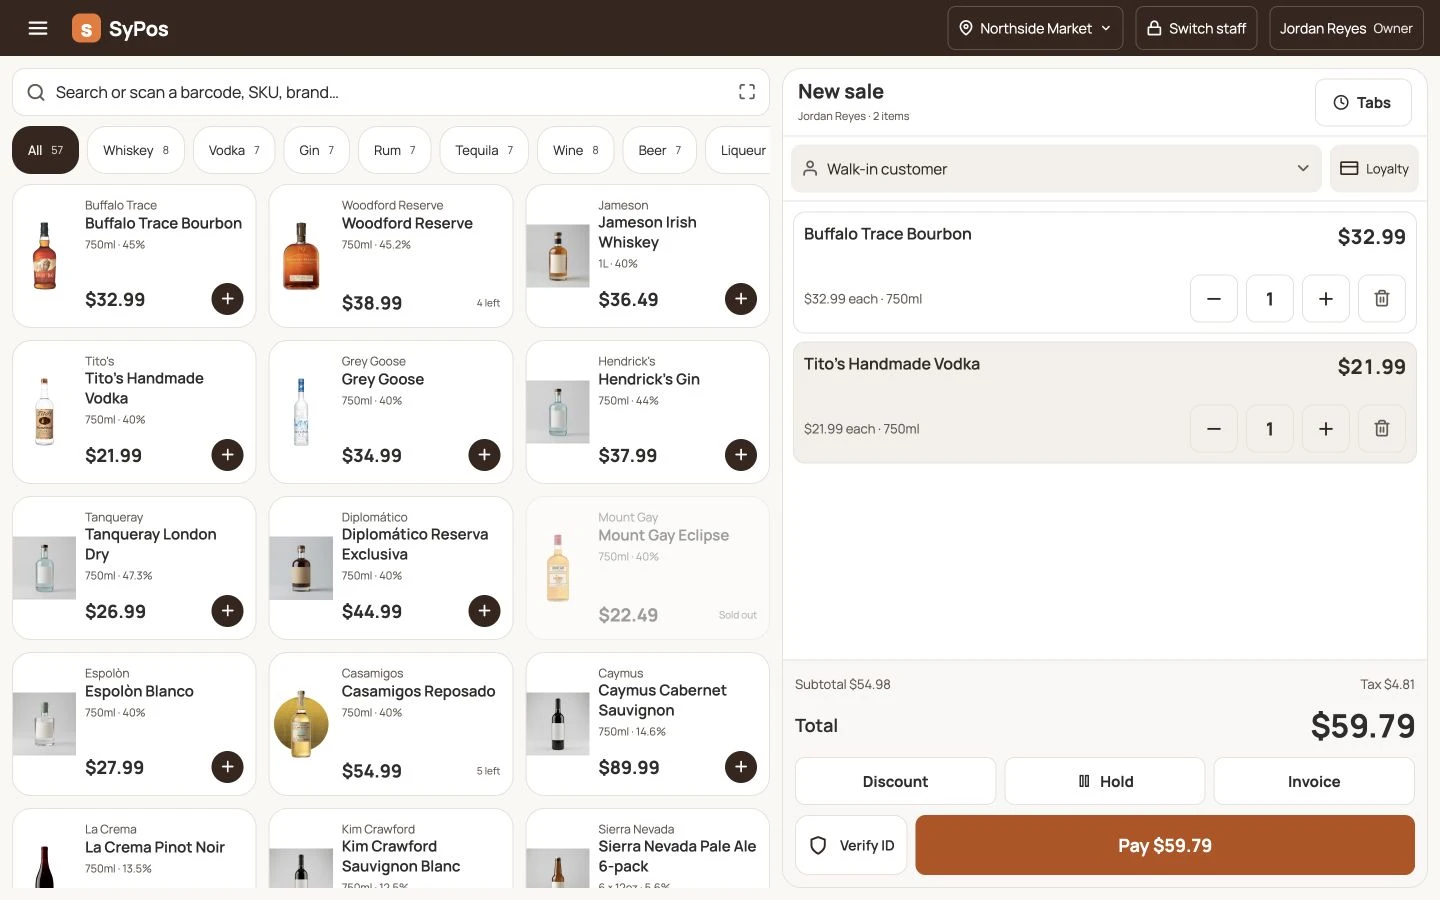Select the Casamigos Reposado bottle thumbnail

tap(301, 723)
